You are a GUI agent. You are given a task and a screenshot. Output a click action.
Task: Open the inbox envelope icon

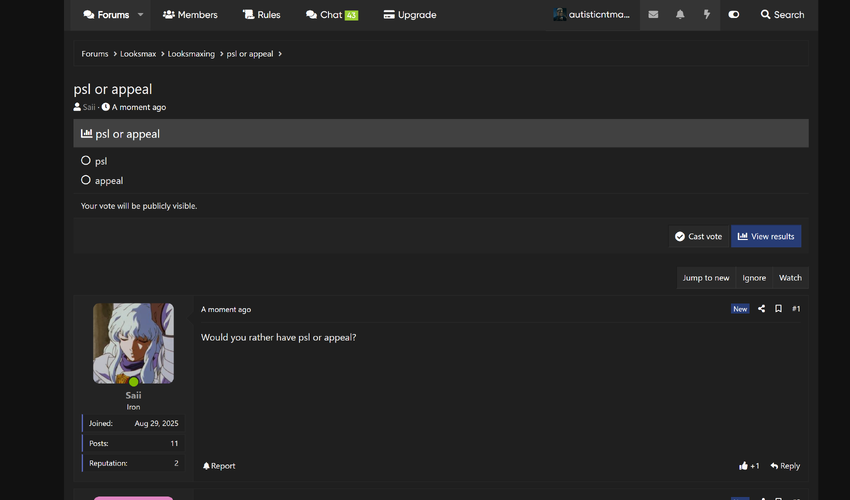[653, 15]
